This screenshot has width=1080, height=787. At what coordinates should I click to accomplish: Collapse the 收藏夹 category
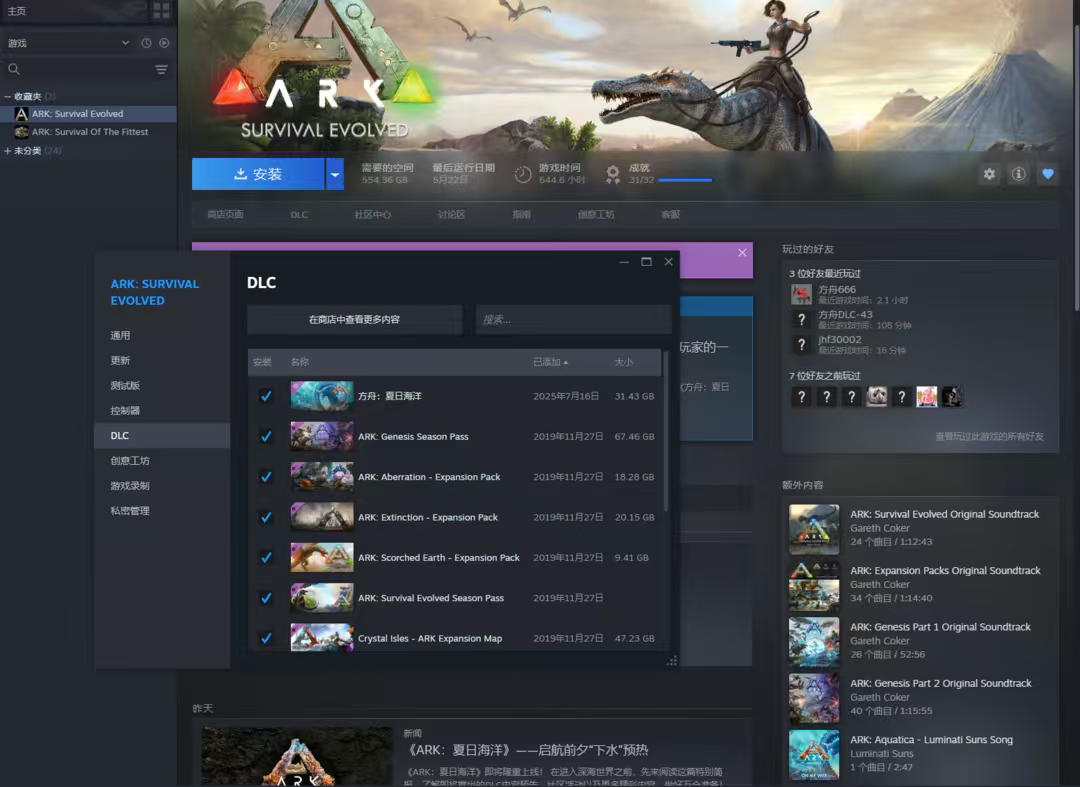click(8, 96)
